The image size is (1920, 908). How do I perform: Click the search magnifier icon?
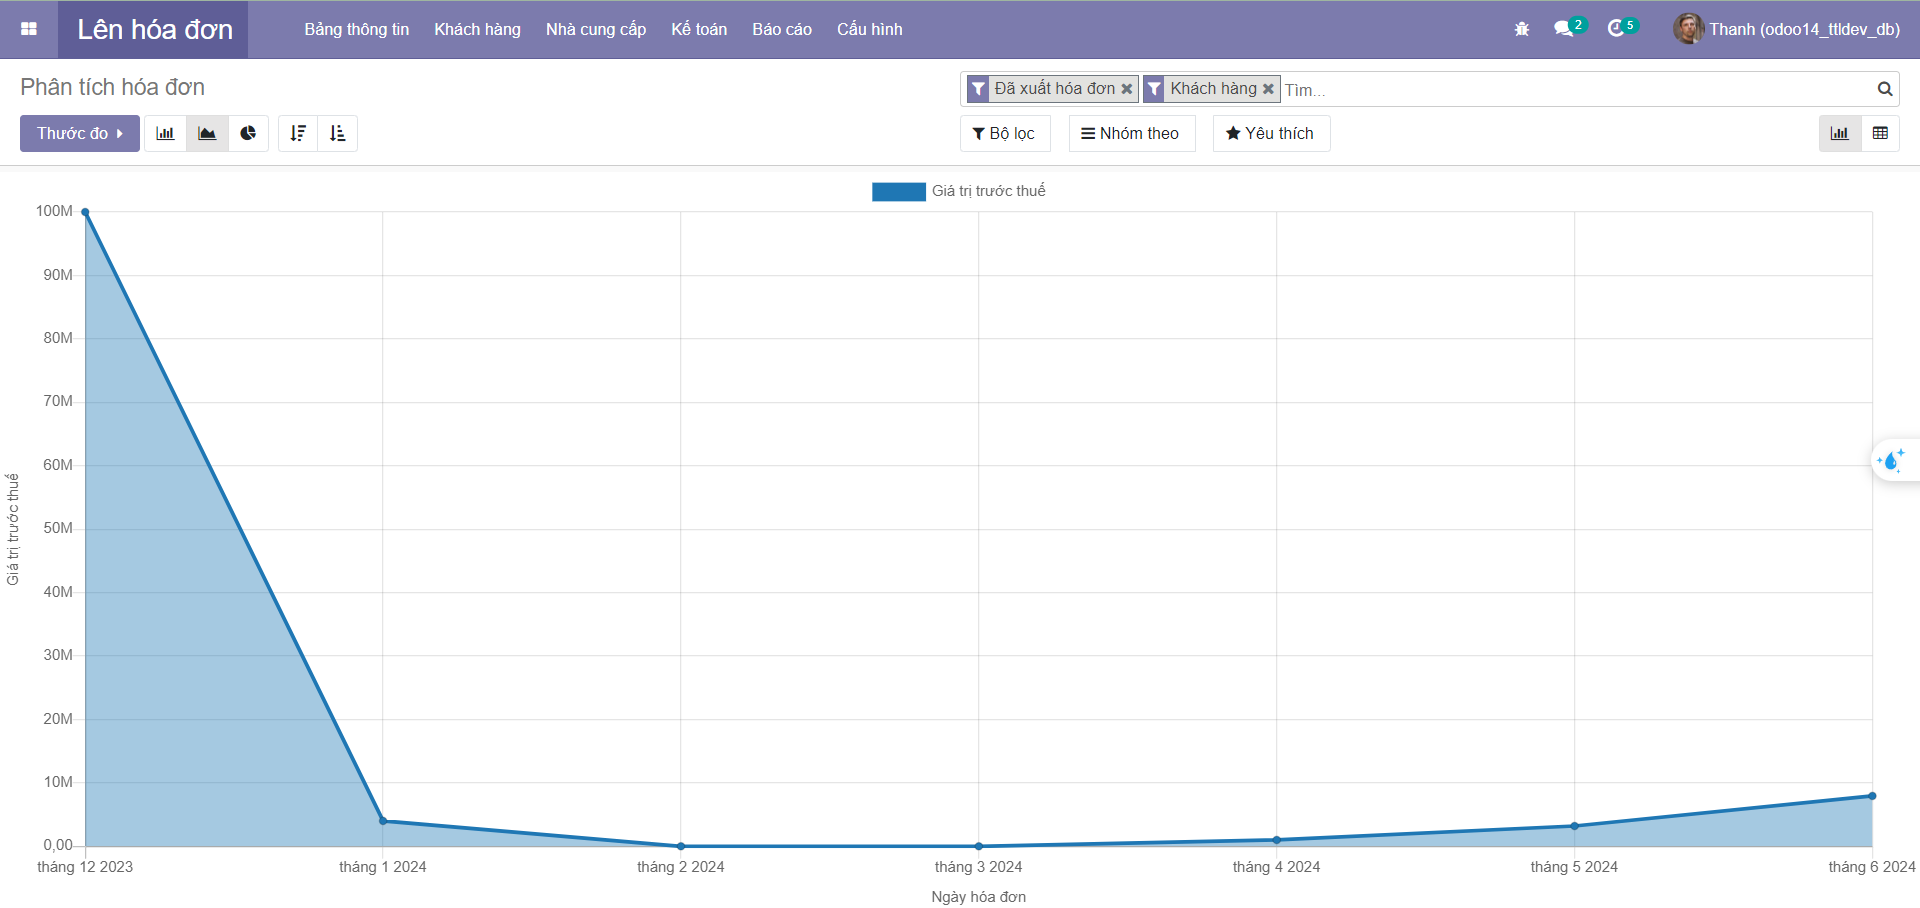click(x=1884, y=89)
